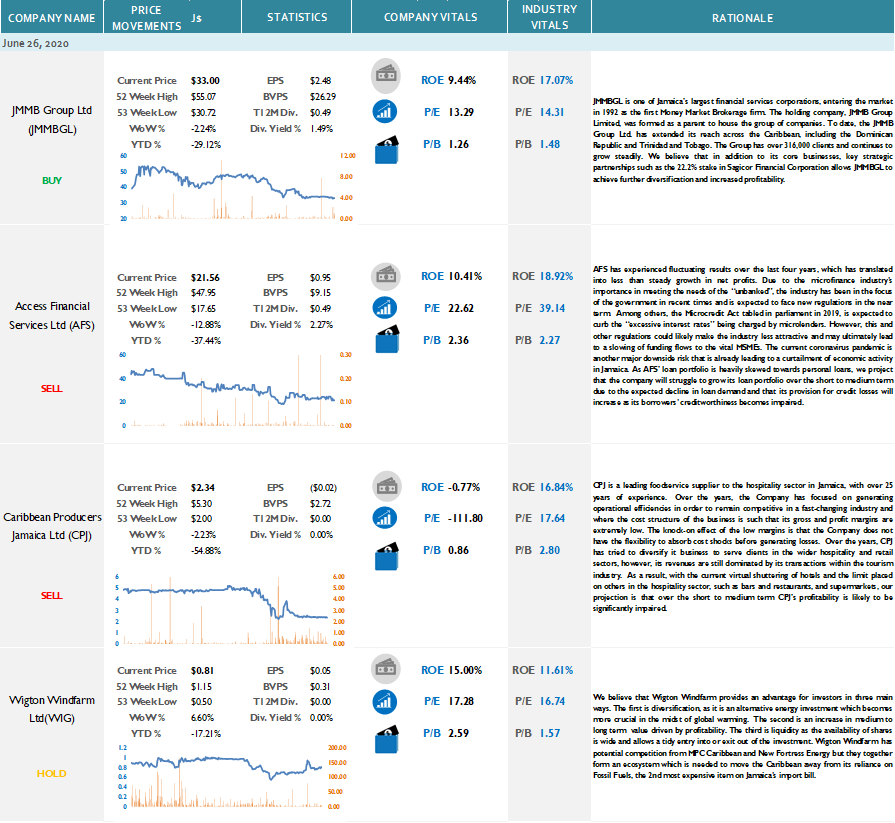Viewport: 895px width, 823px height.
Task: Click the June 26, 2020 date row
Action: [x=448, y=43]
